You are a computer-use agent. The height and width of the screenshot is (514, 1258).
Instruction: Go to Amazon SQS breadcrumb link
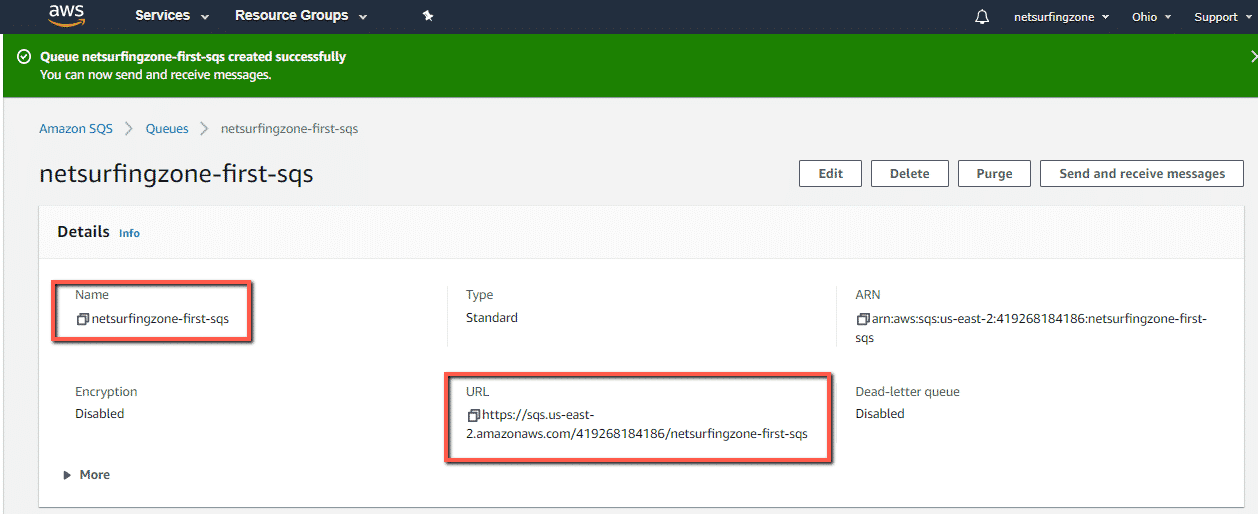click(76, 129)
